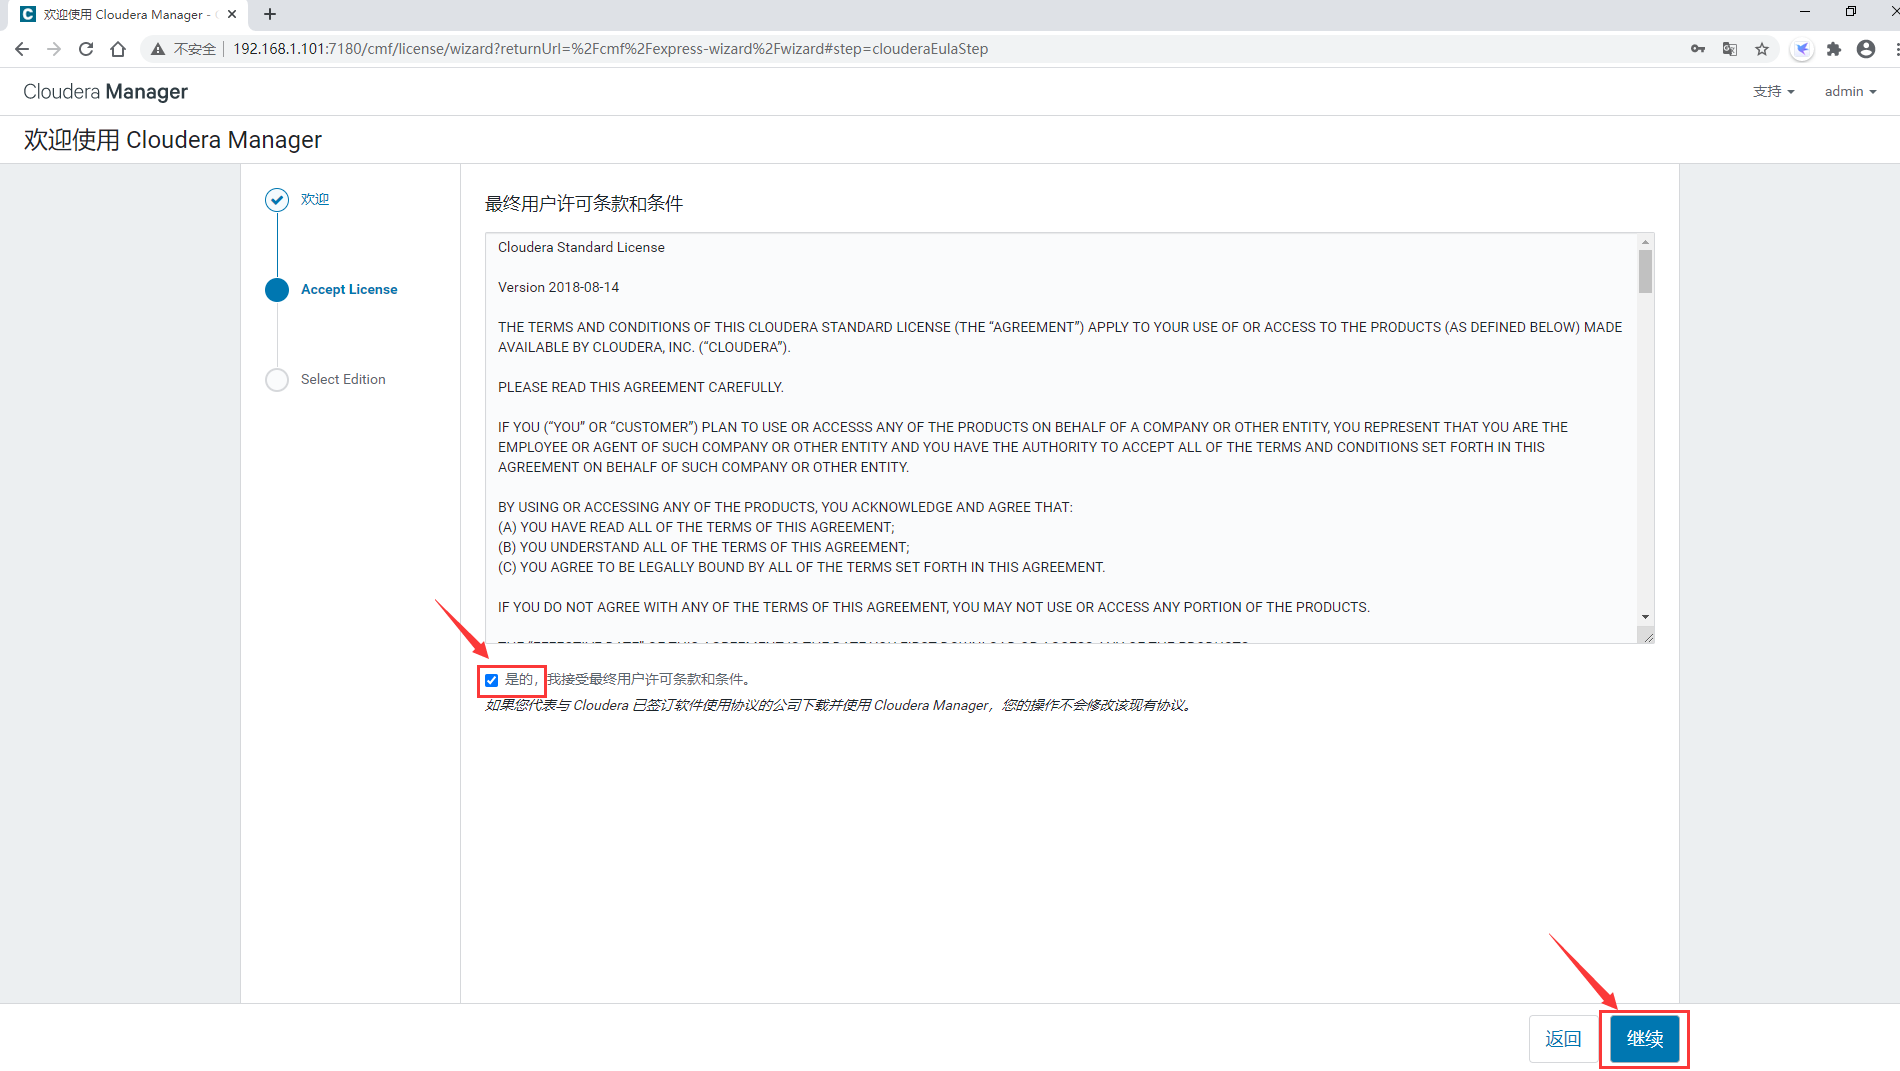Click the empty Select Edition step circle
The height and width of the screenshot is (1071, 1900).
point(277,380)
